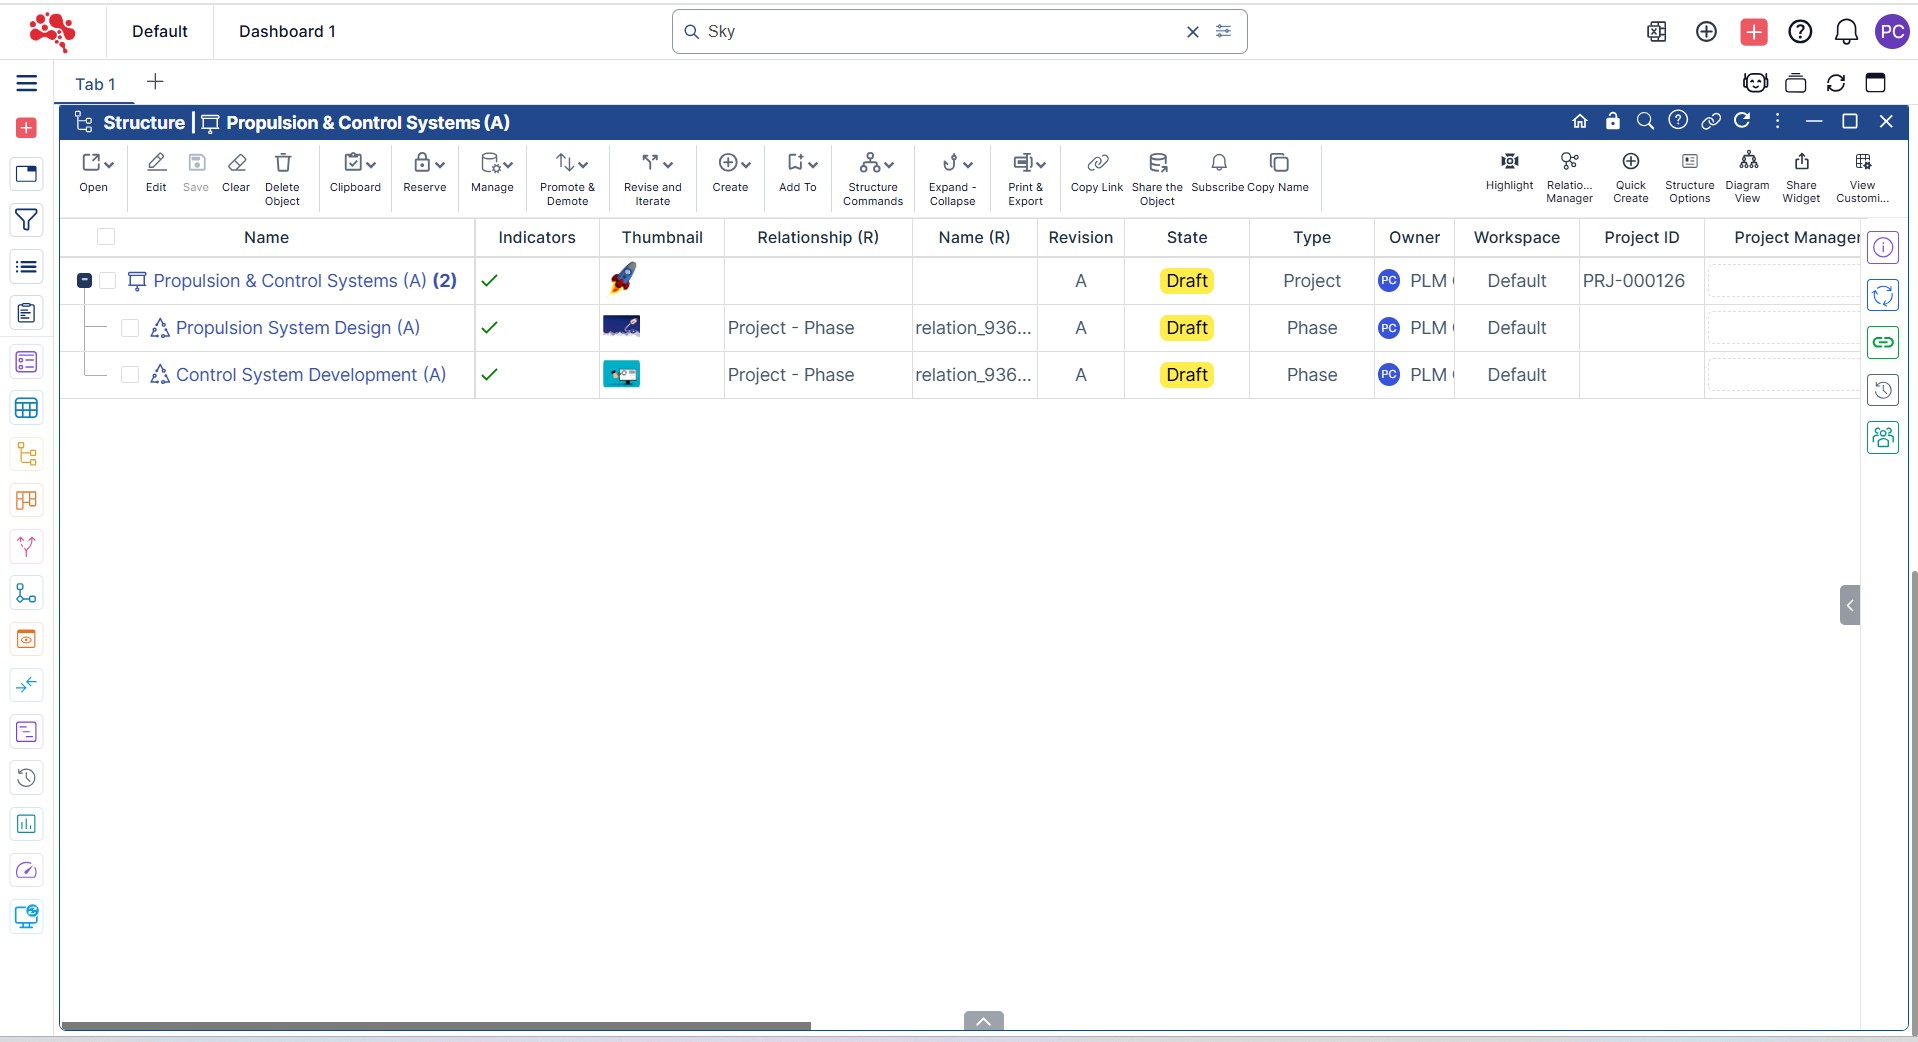Open notifications bell in top bar
Viewport: 1918px width, 1042px height.
(1846, 32)
